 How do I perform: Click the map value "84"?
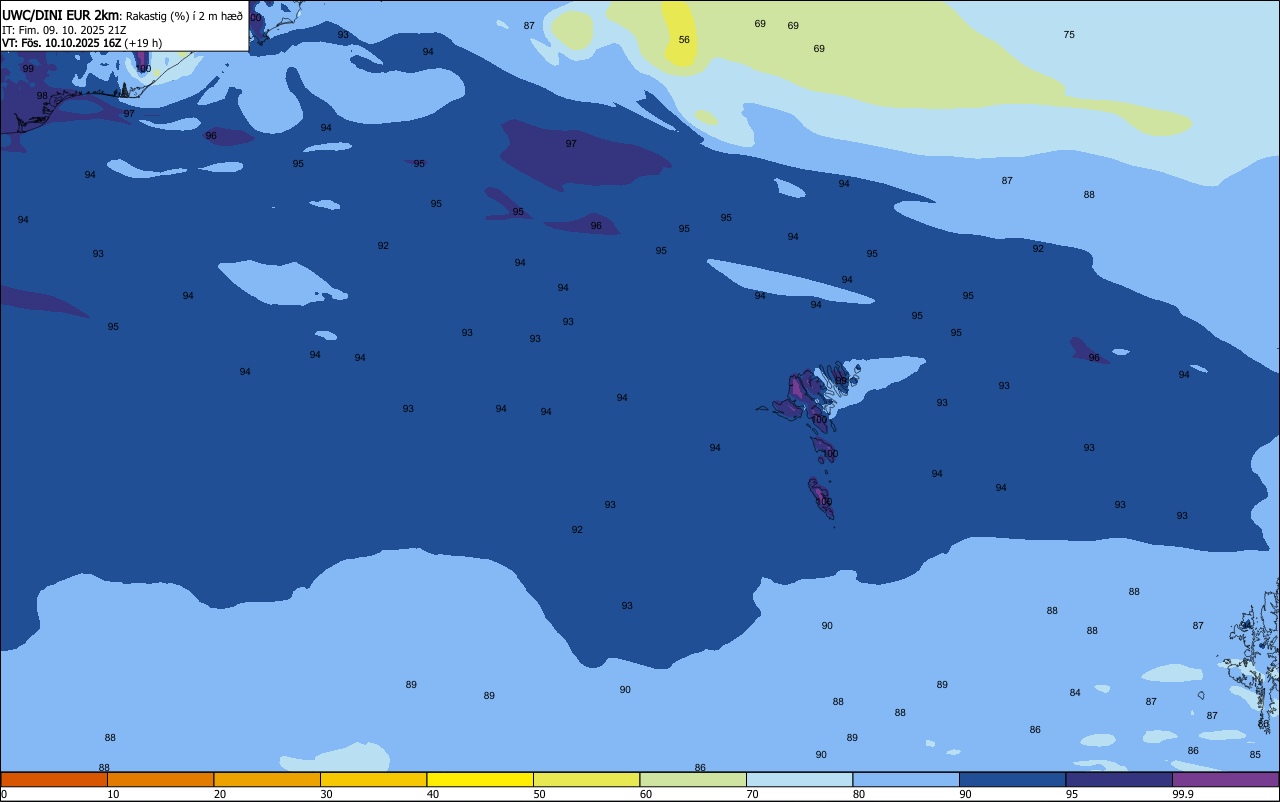pos(1075,693)
